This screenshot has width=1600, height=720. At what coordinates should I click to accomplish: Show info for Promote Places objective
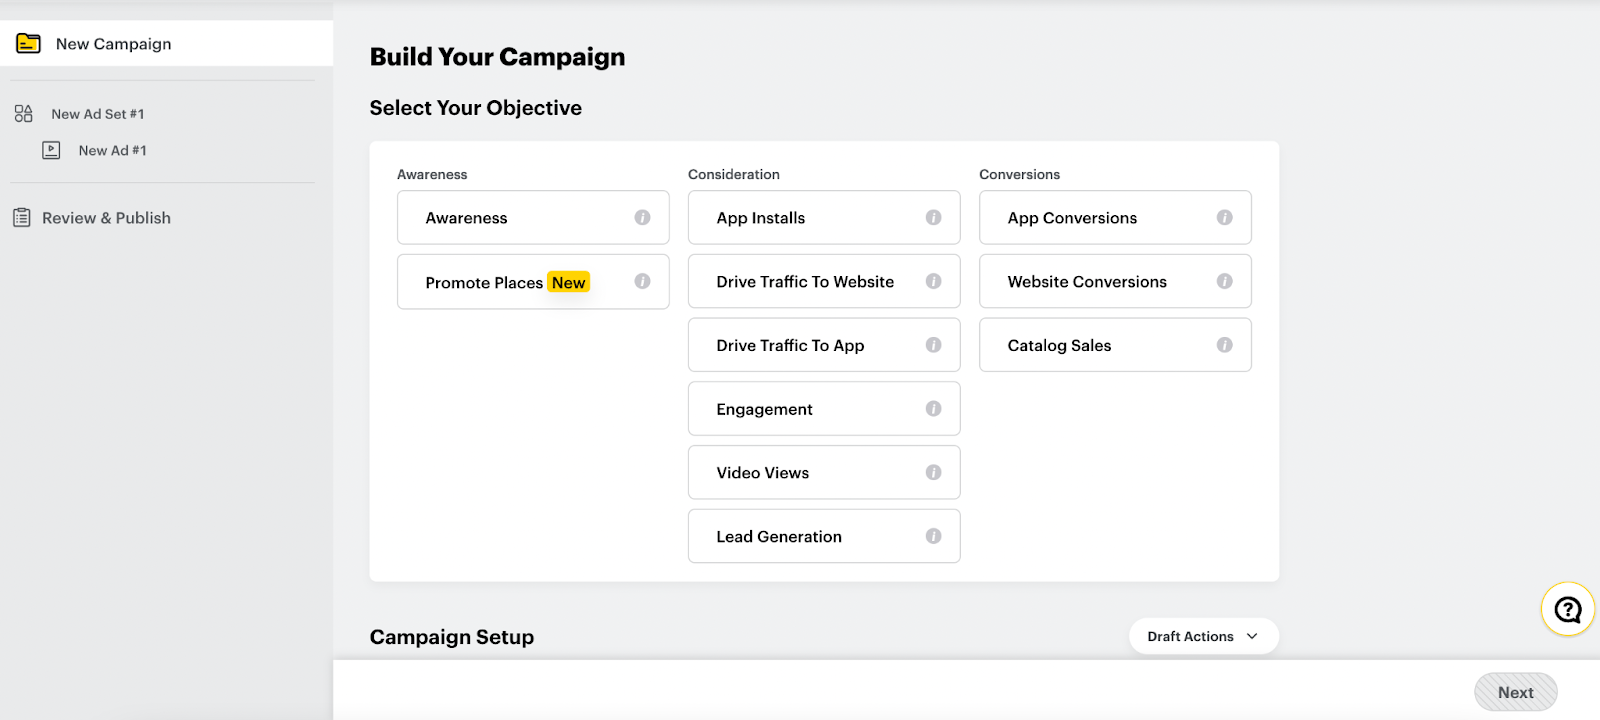coord(642,281)
